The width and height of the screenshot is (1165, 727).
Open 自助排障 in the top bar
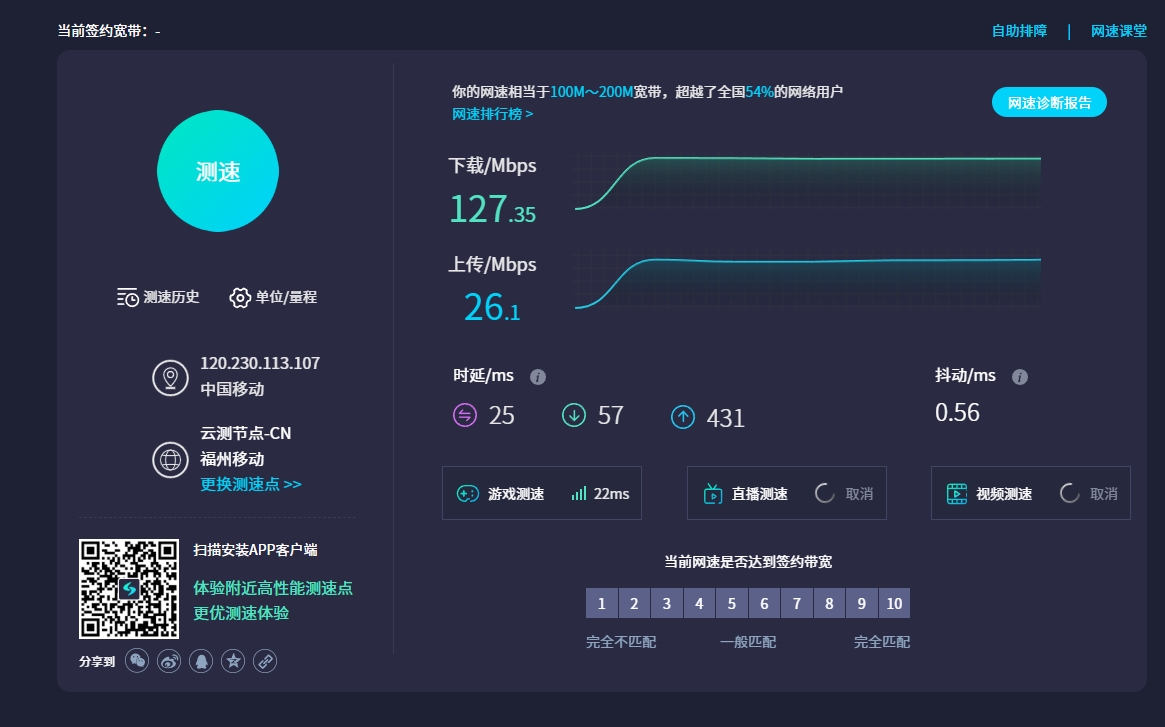tap(1018, 30)
